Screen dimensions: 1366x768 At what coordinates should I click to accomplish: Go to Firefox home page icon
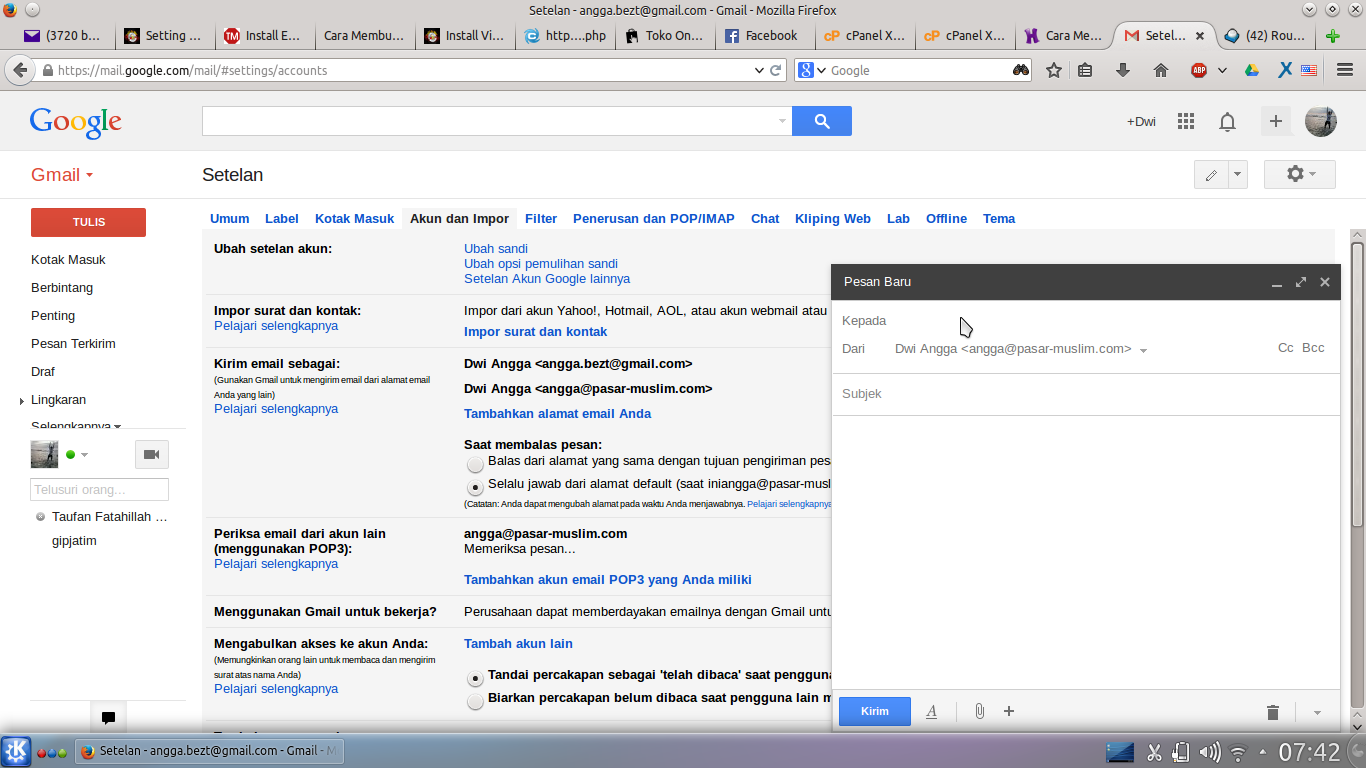[1161, 70]
